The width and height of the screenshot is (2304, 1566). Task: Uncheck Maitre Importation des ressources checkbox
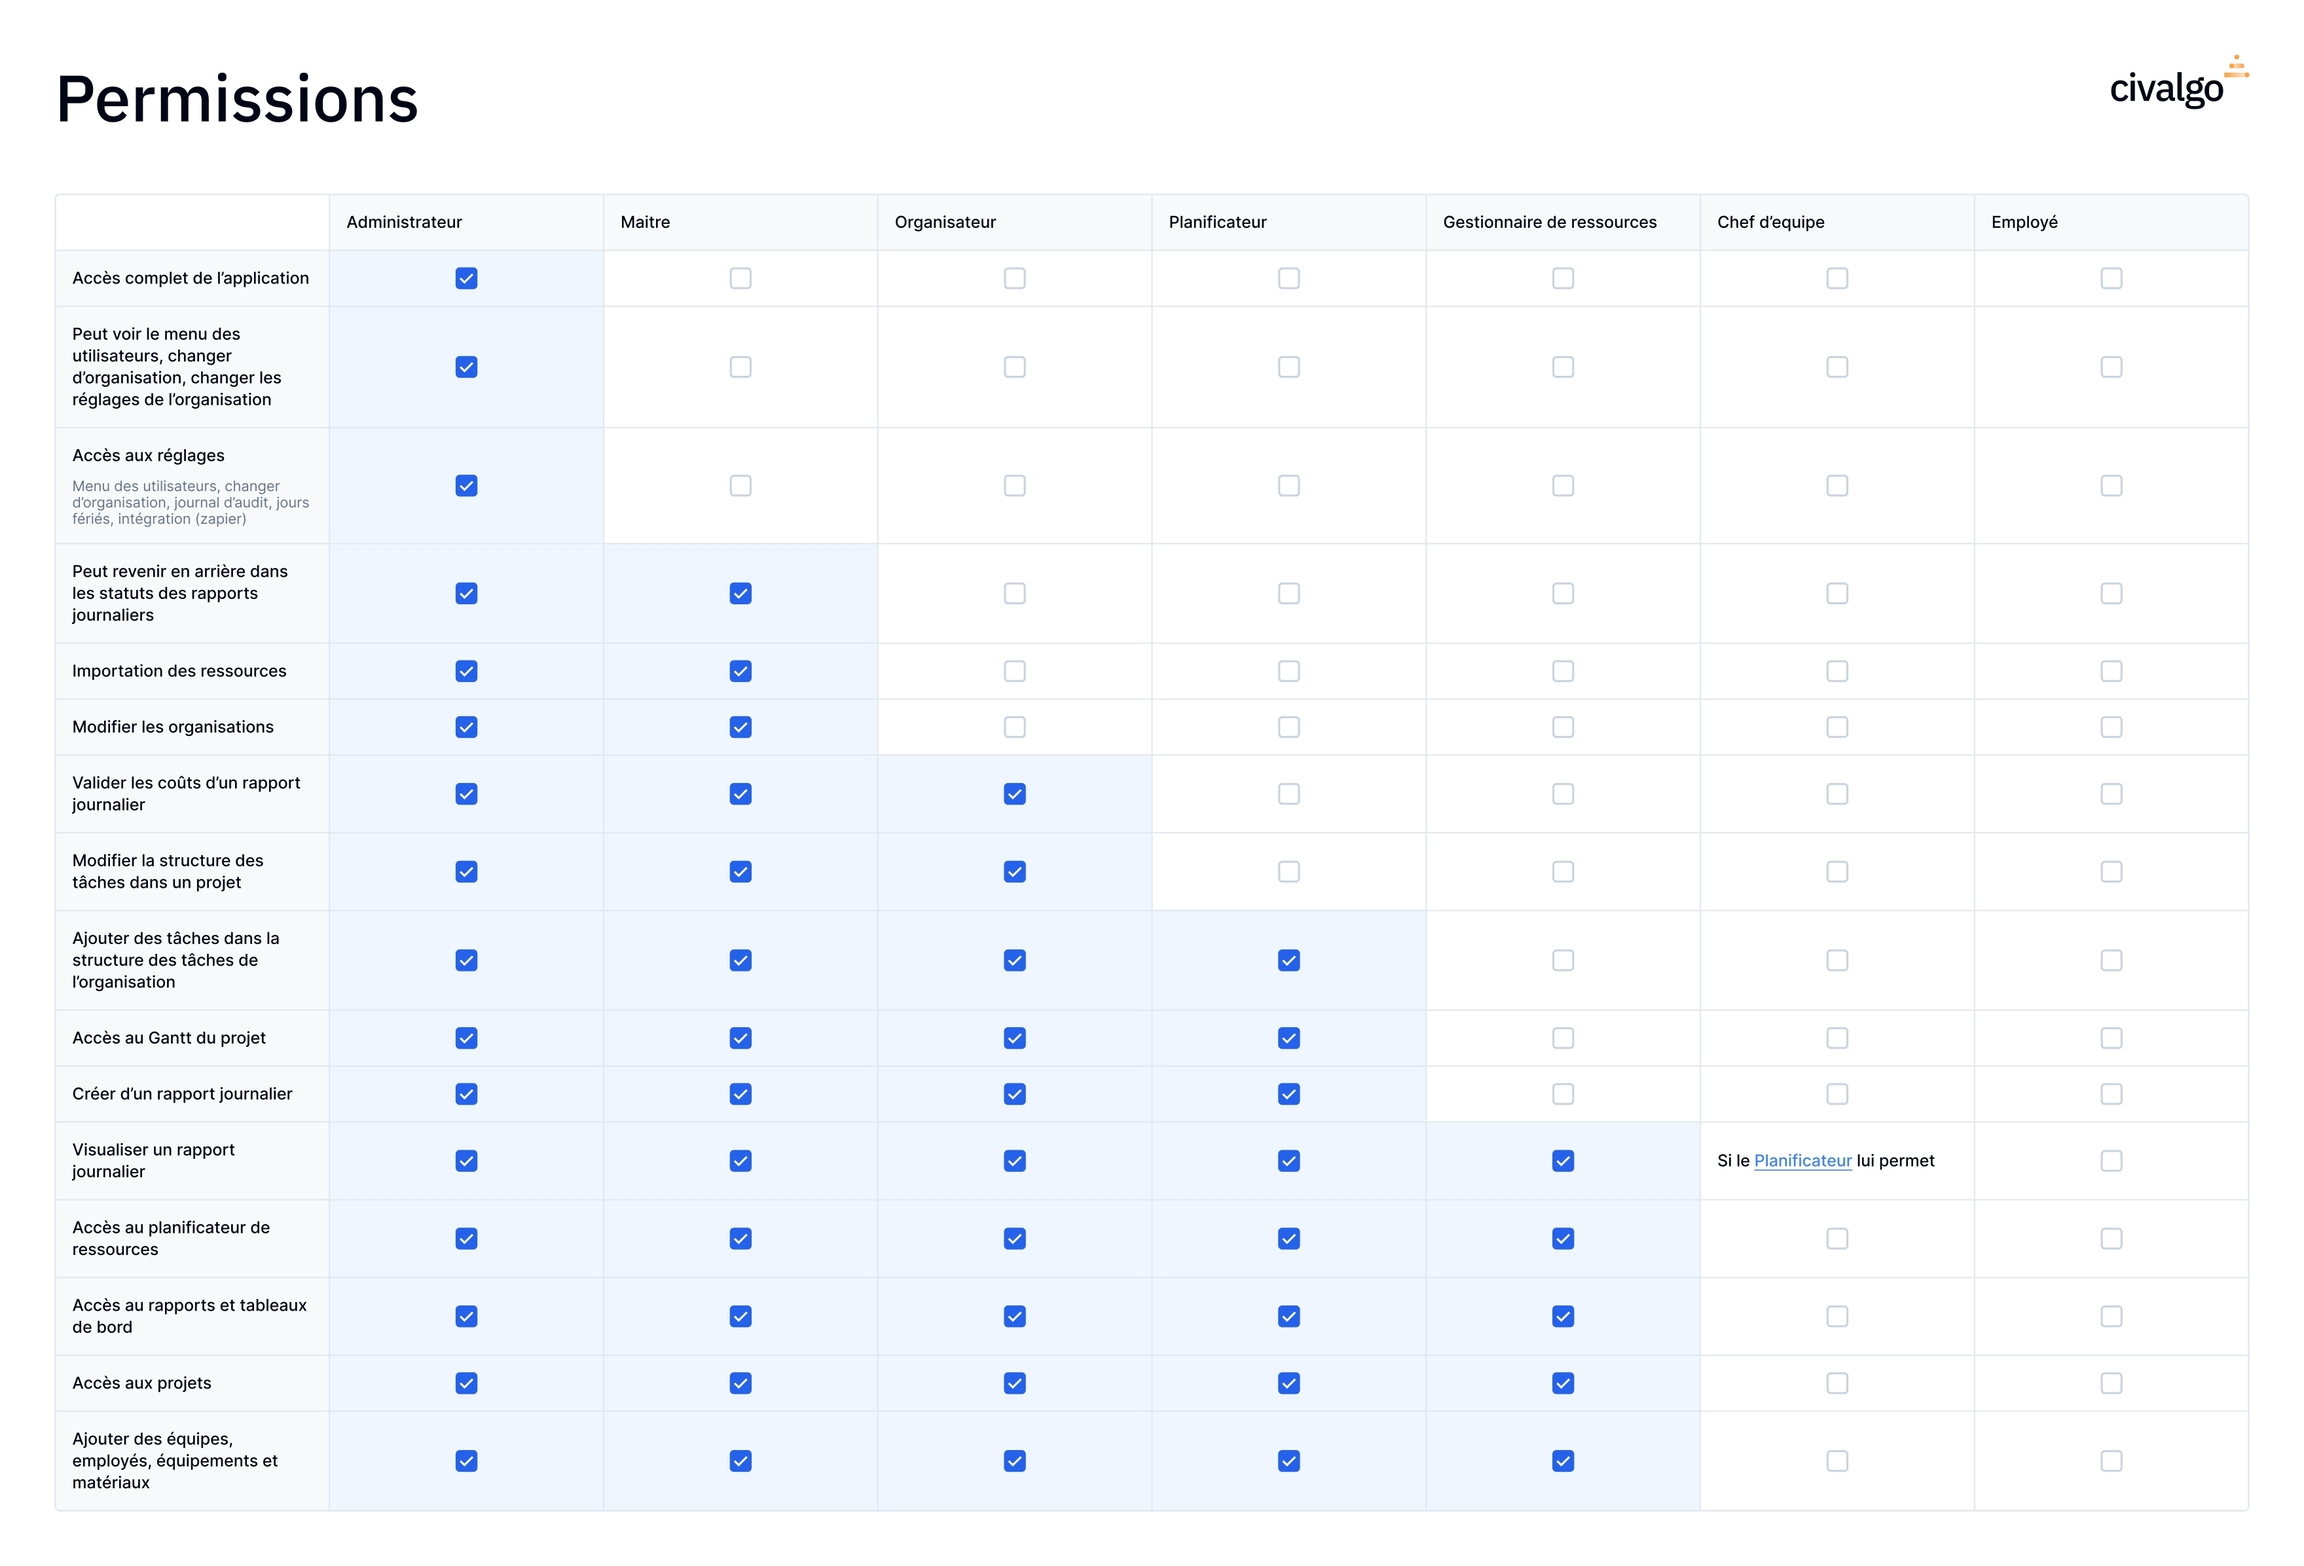[x=740, y=671]
